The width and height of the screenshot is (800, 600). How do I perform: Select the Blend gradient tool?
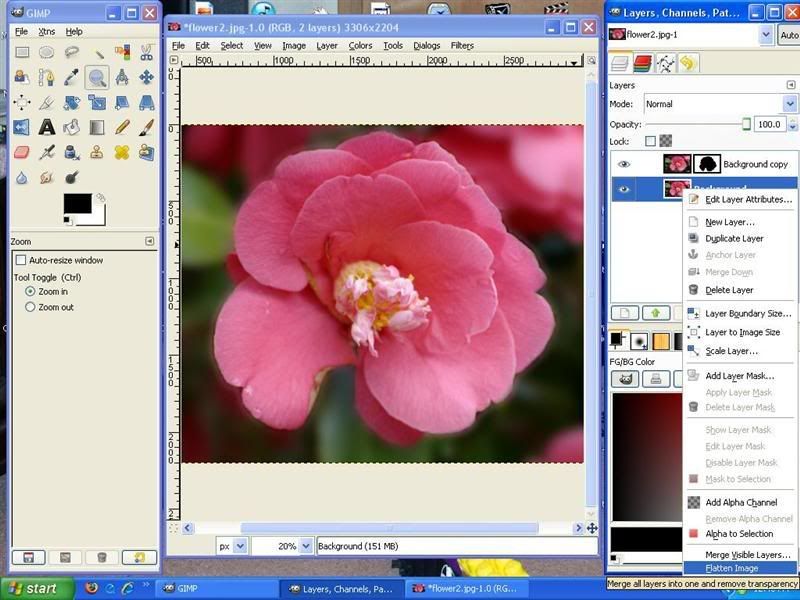click(x=96, y=127)
